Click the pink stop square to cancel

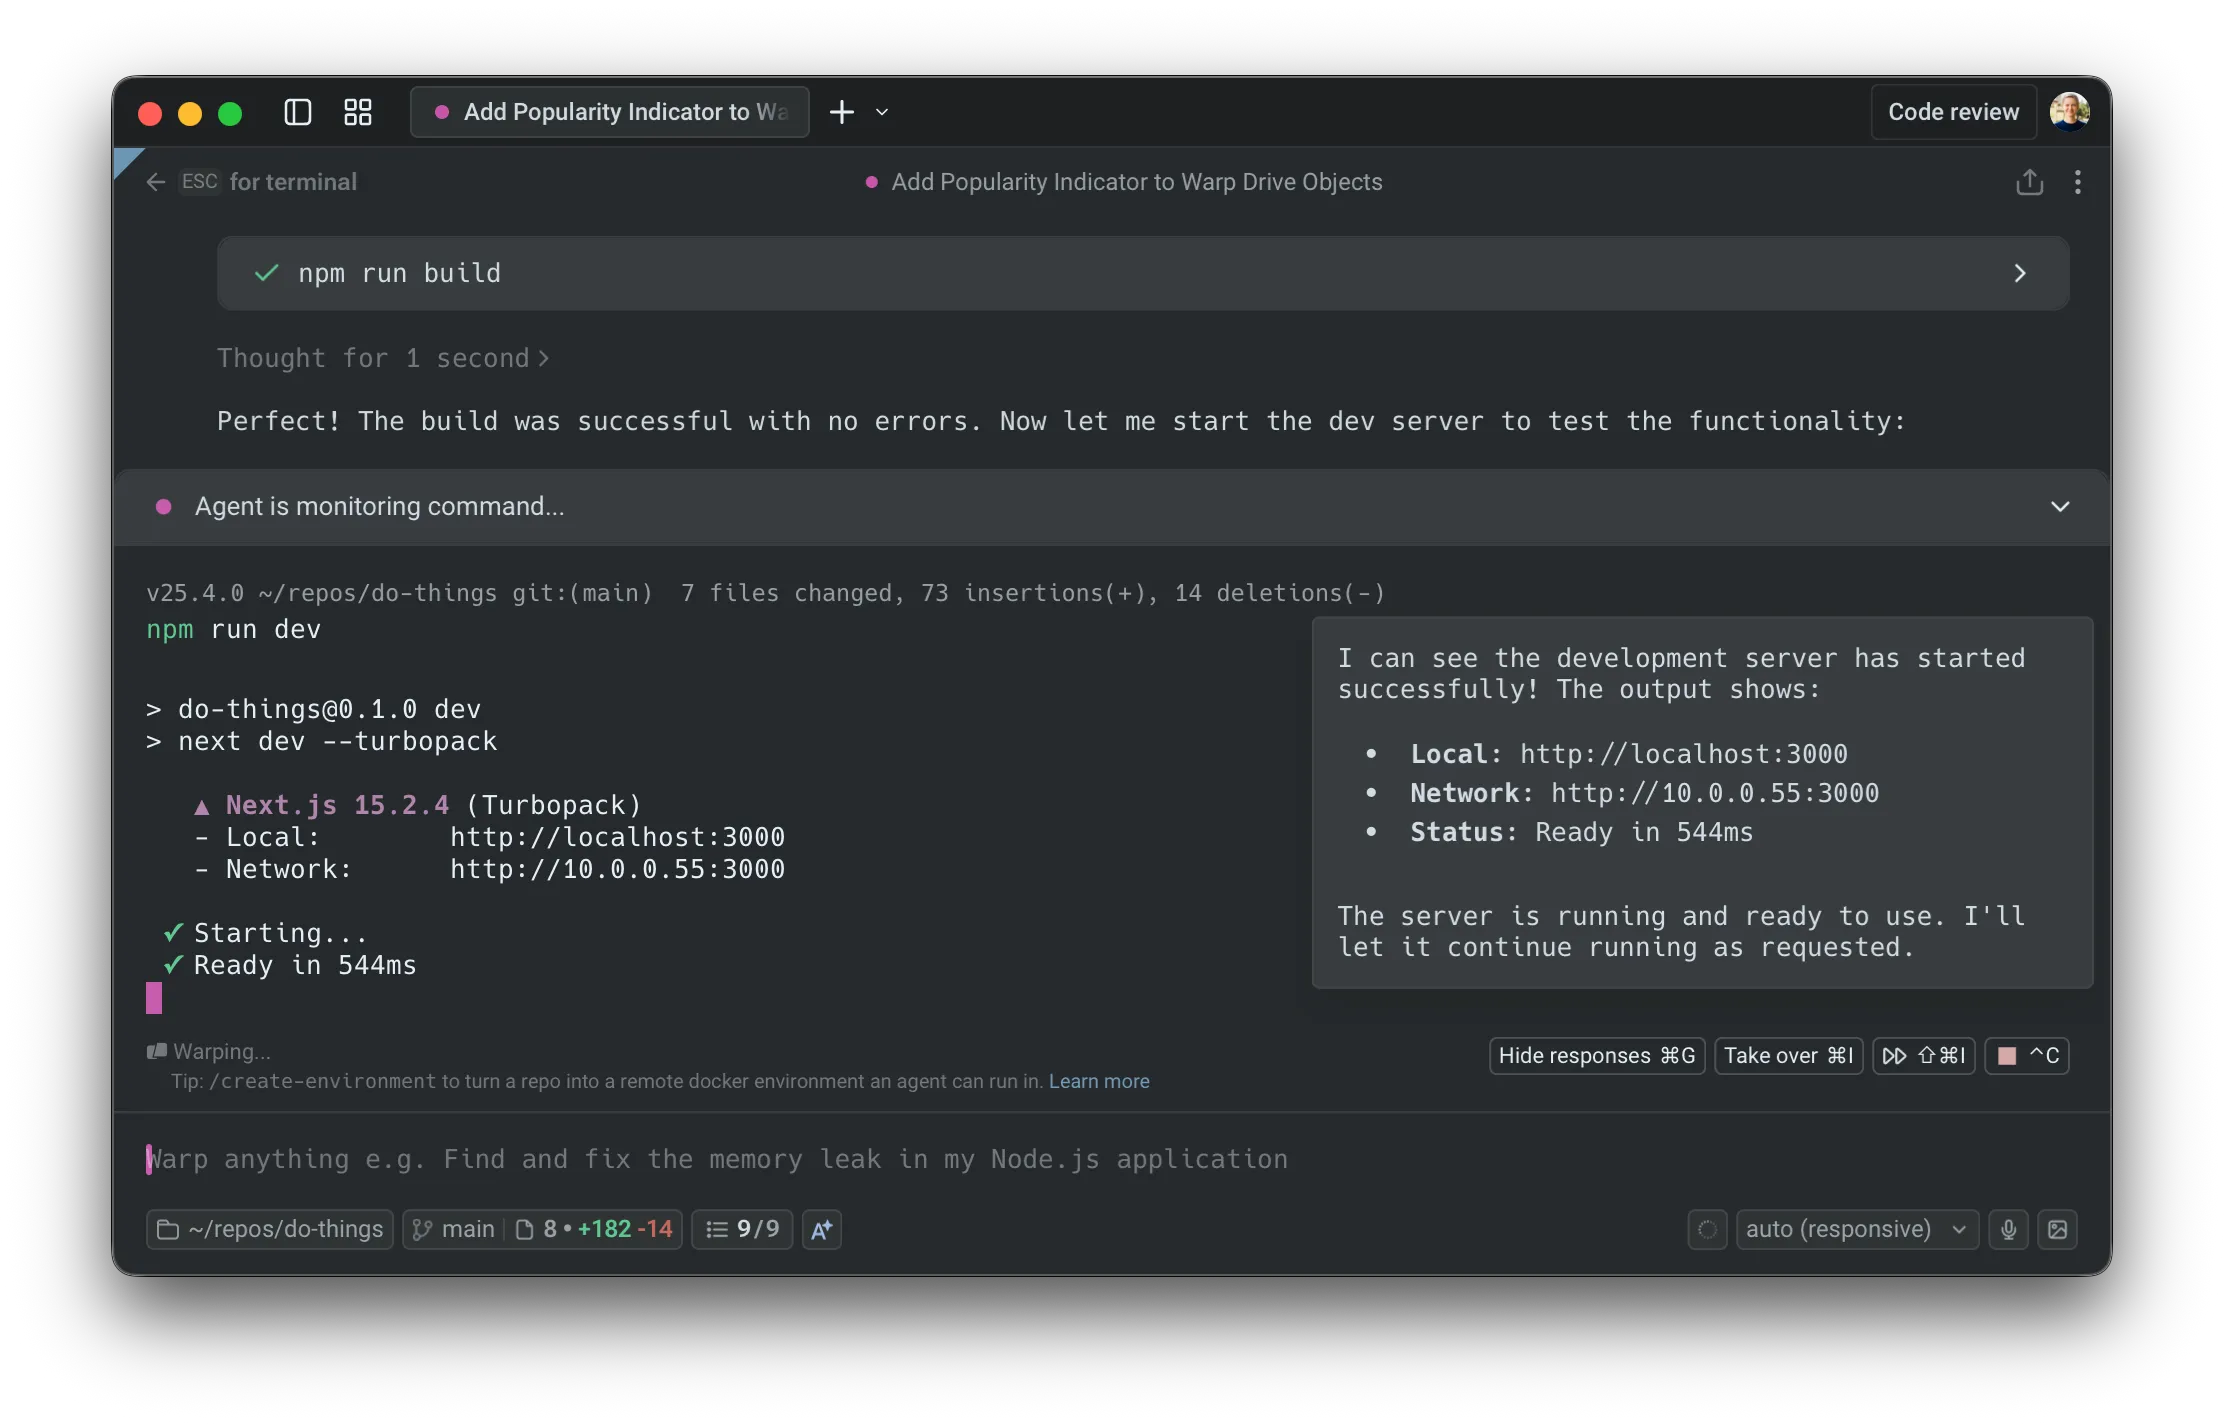tap(2008, 1055)
